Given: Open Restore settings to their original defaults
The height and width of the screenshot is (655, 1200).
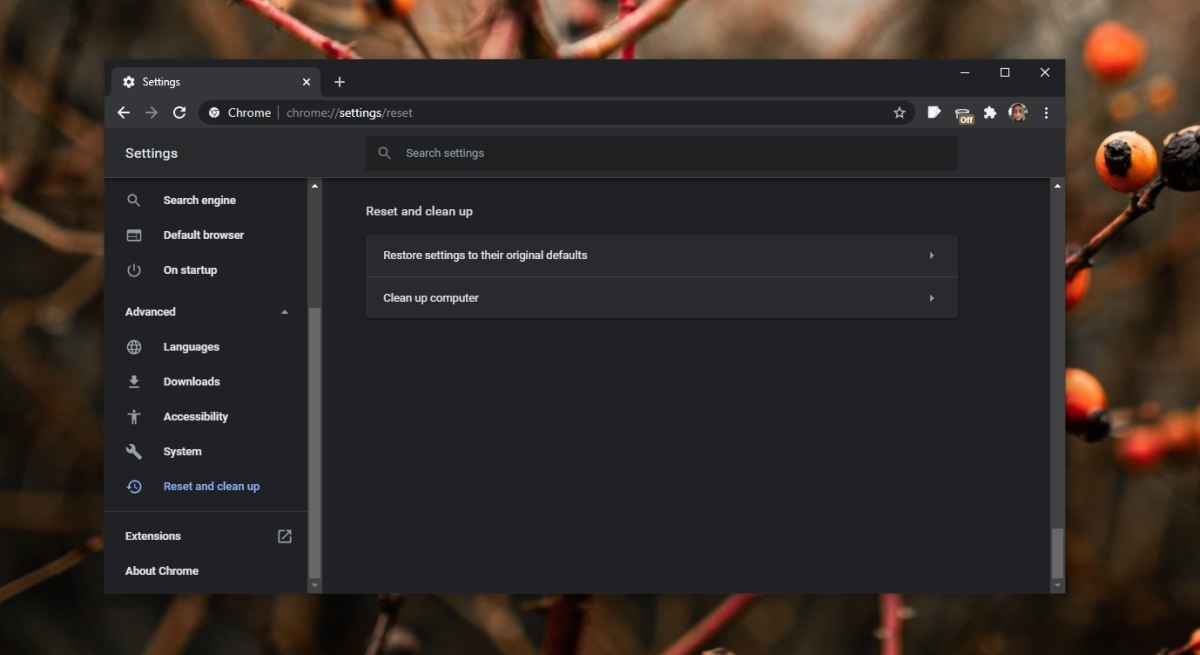Looking at the screenshot, I should 661,255.
